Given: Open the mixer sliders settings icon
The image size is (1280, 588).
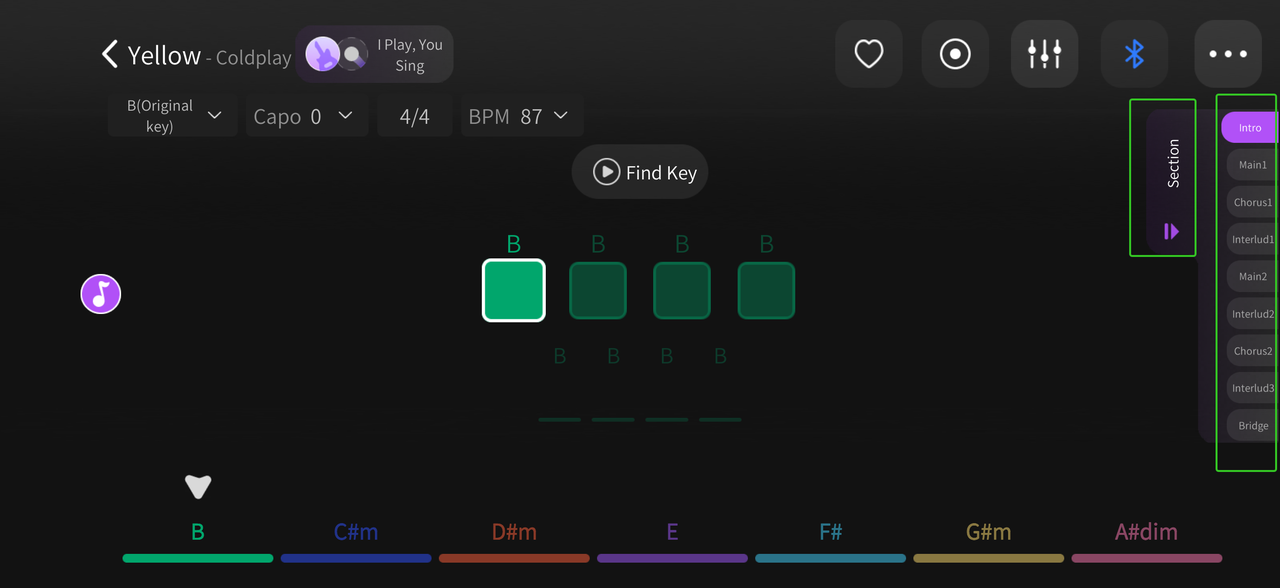Looking at the screenshot, I should tap(1045, 54).
